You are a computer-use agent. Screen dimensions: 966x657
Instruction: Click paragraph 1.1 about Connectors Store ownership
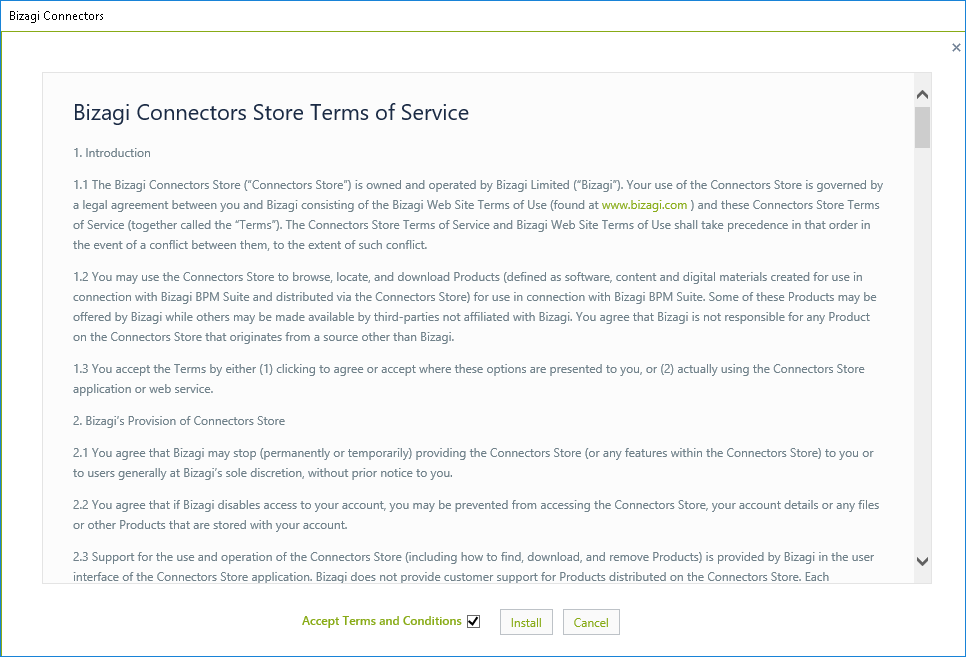(x=478, y=215)
